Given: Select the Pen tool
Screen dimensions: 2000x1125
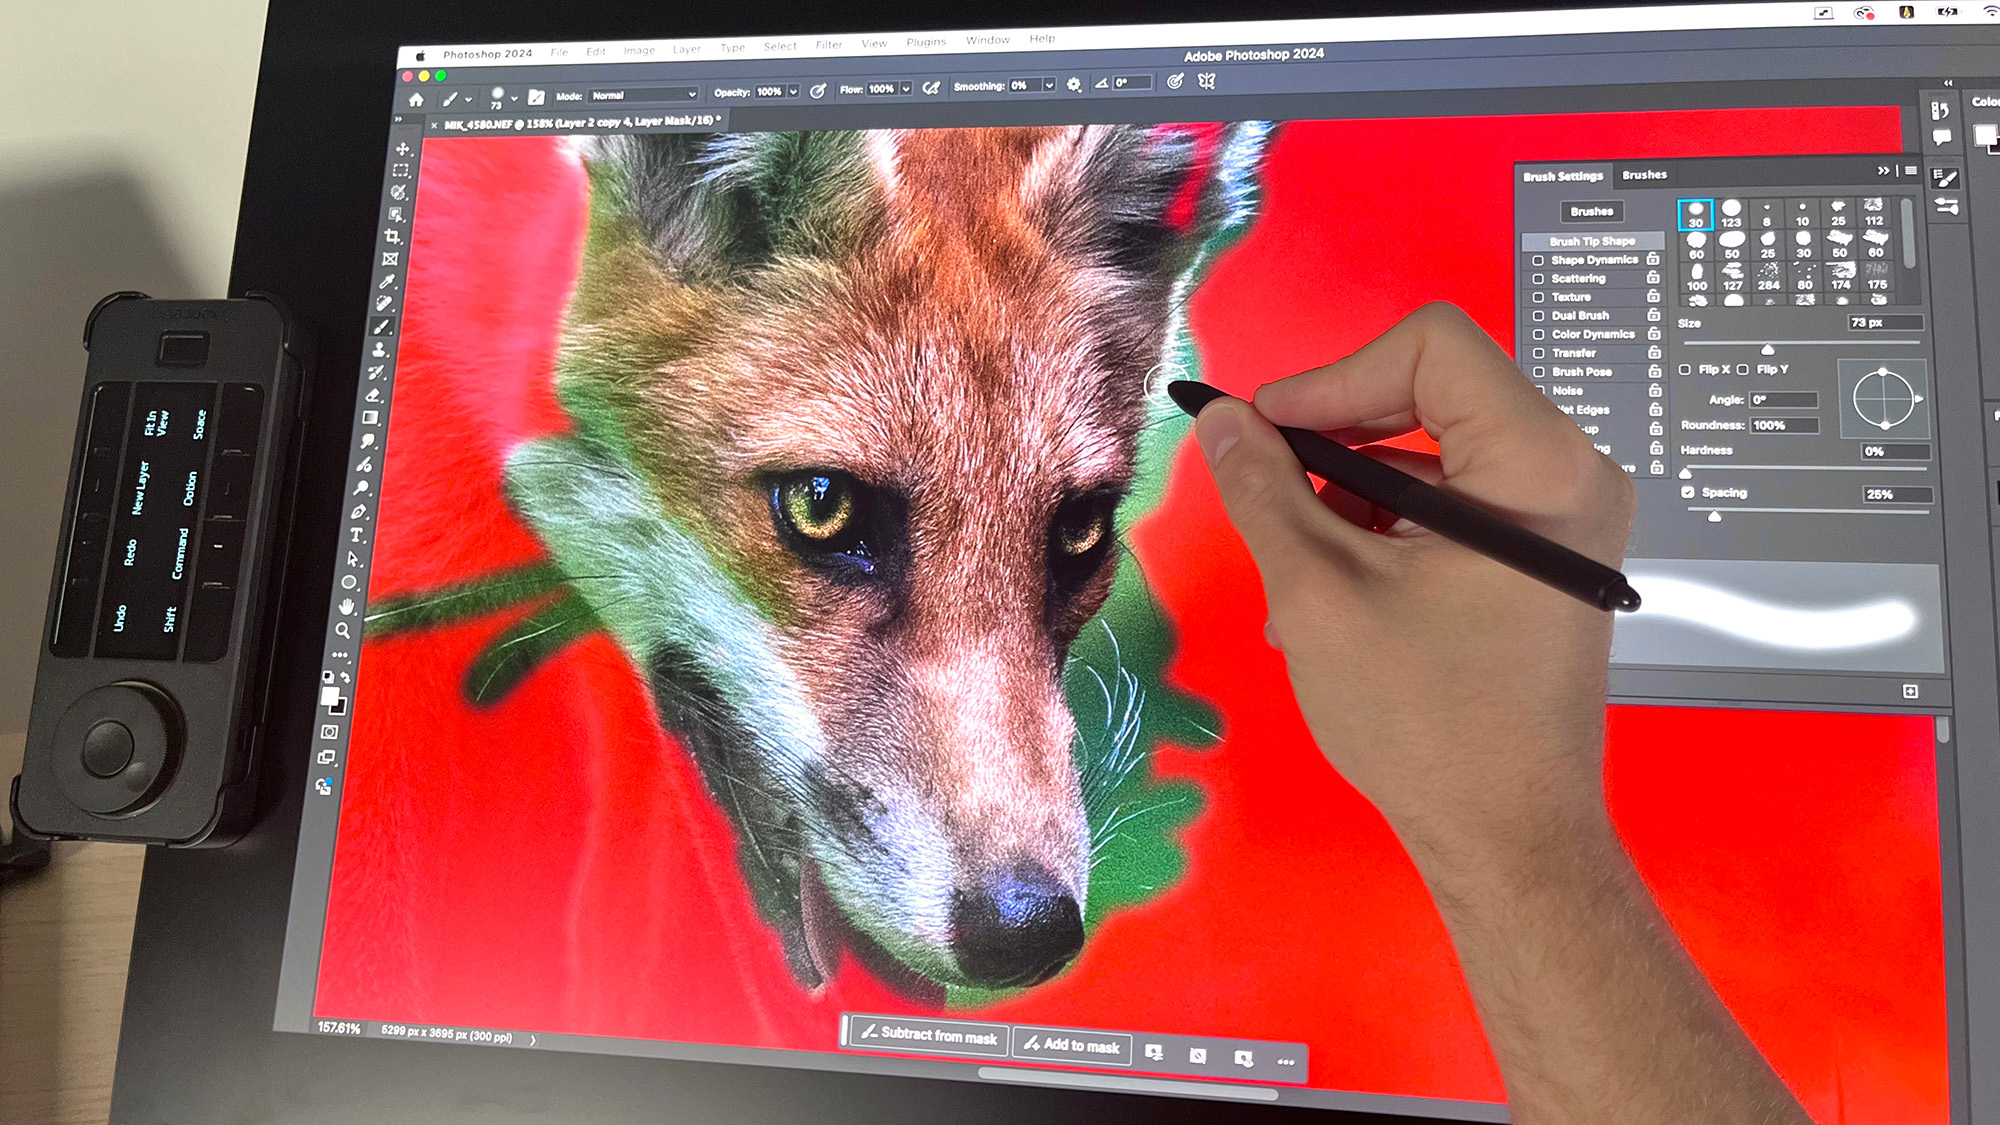Looking at the screenshot, I should click(x=359, y=512).
